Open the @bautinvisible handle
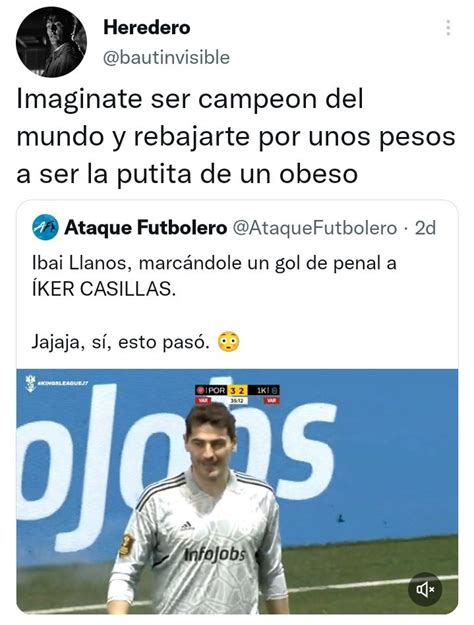 pyautogui.click(x=166, y=58)
